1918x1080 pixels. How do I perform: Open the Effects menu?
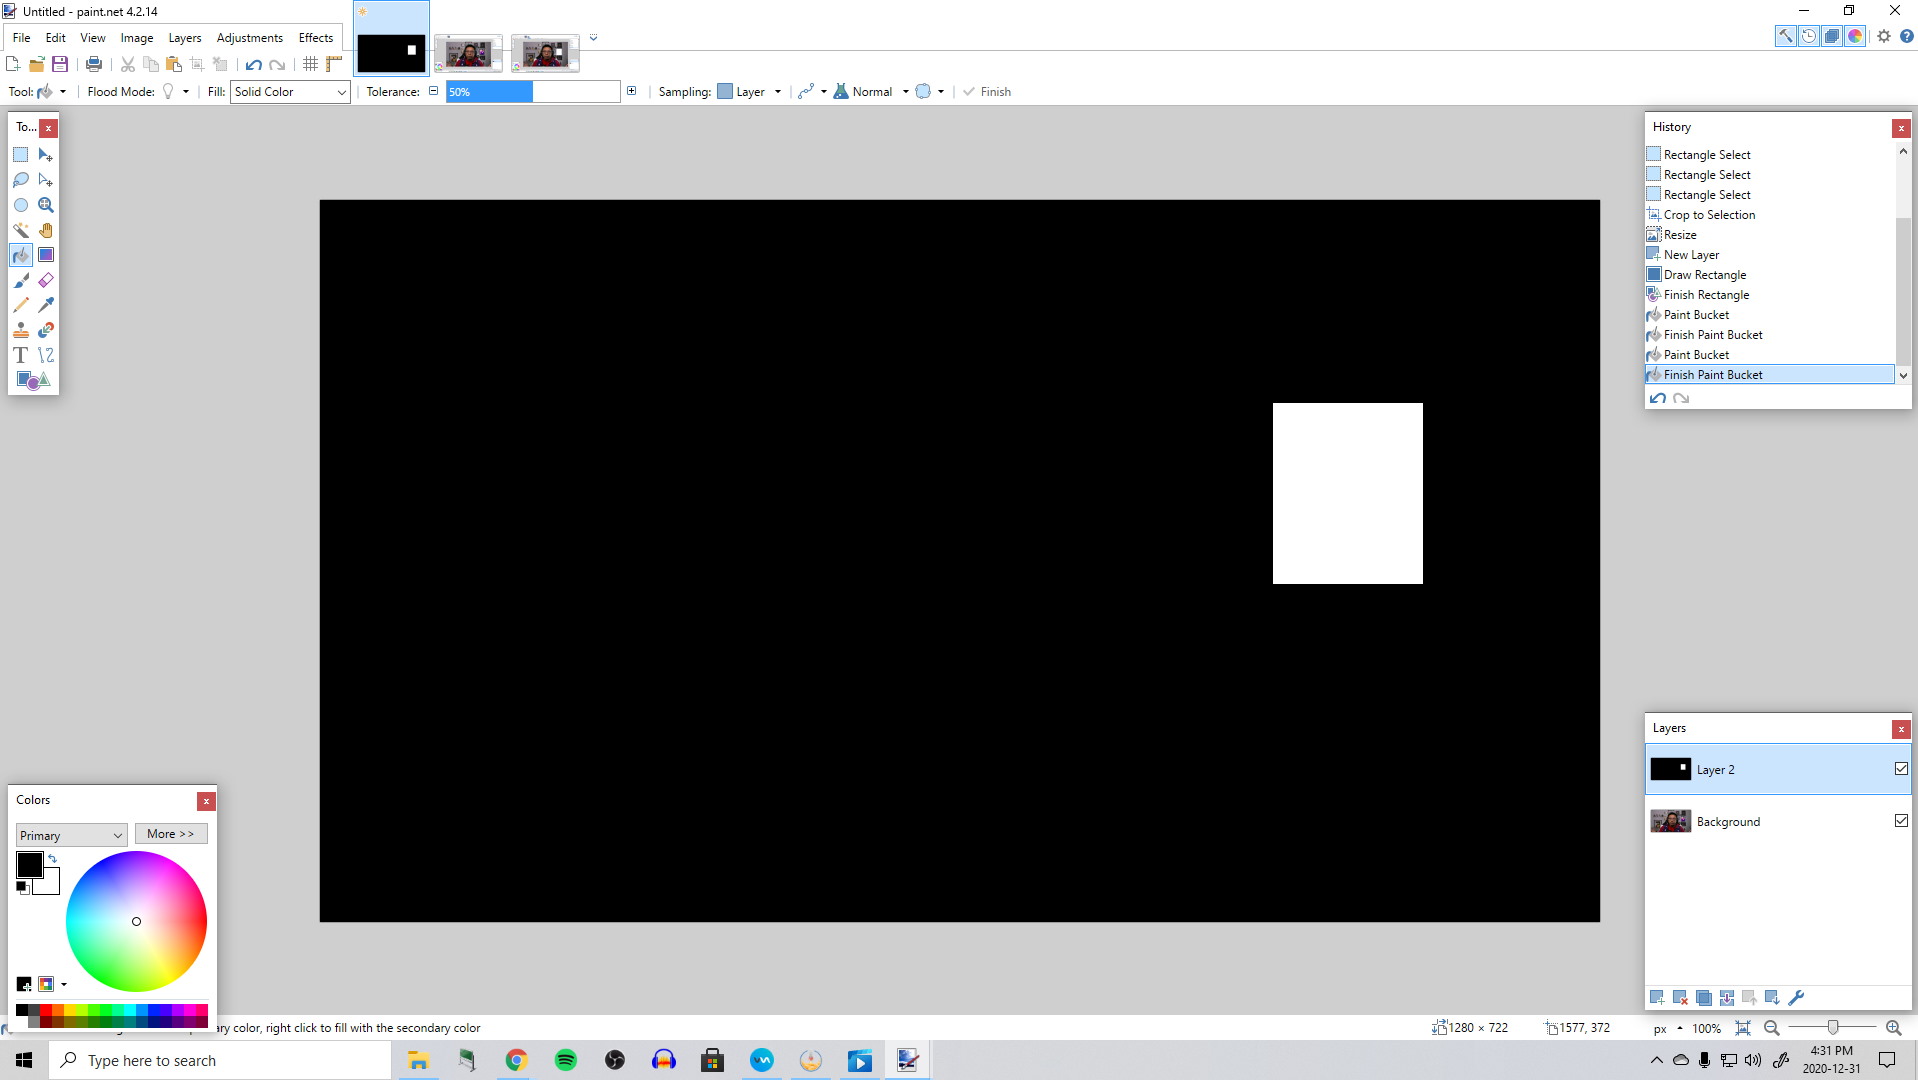pos(316,38)
